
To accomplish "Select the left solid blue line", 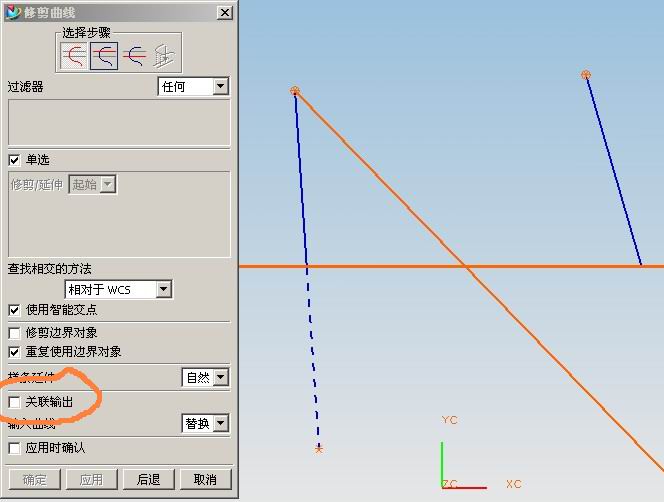I will point(301,178).
